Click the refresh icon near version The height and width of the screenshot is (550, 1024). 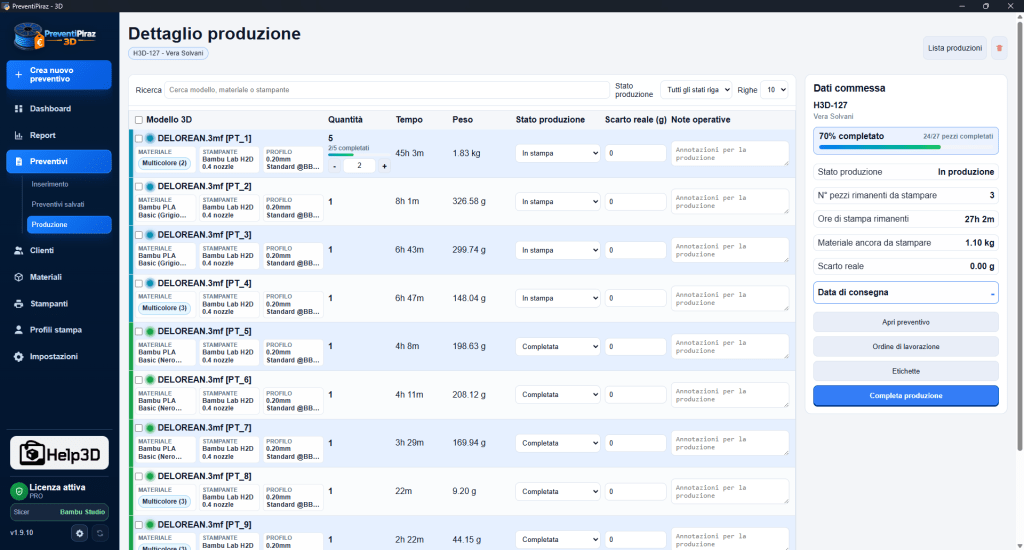(x=100, y=533)
